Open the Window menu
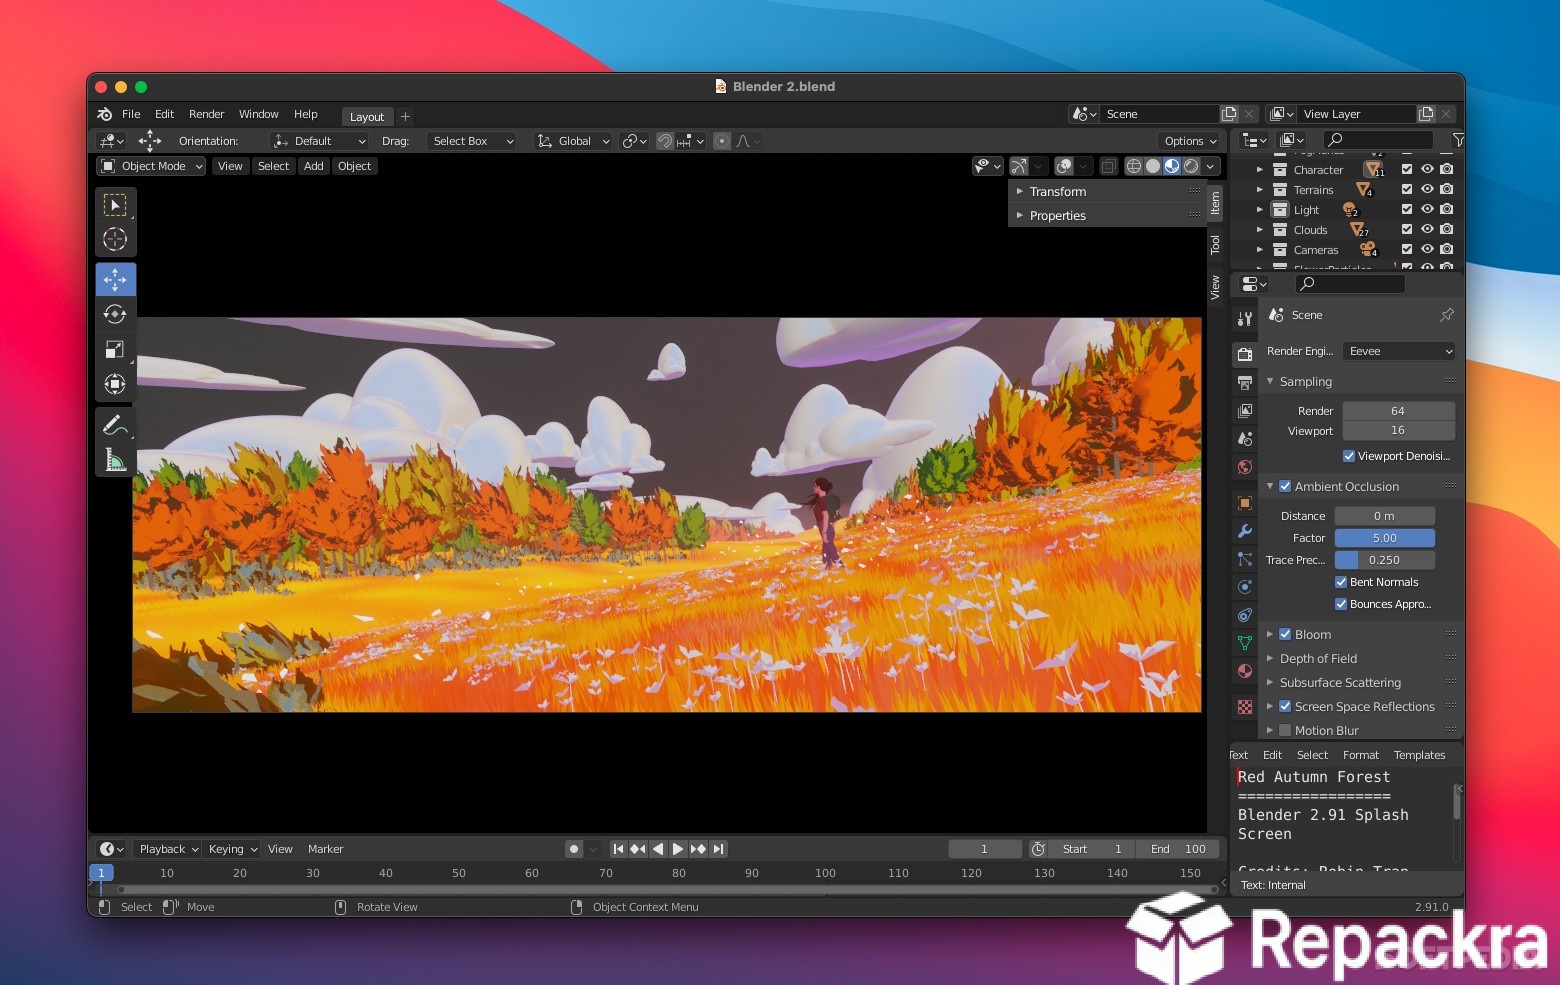Screen dimensions: 1560x985 258,114
